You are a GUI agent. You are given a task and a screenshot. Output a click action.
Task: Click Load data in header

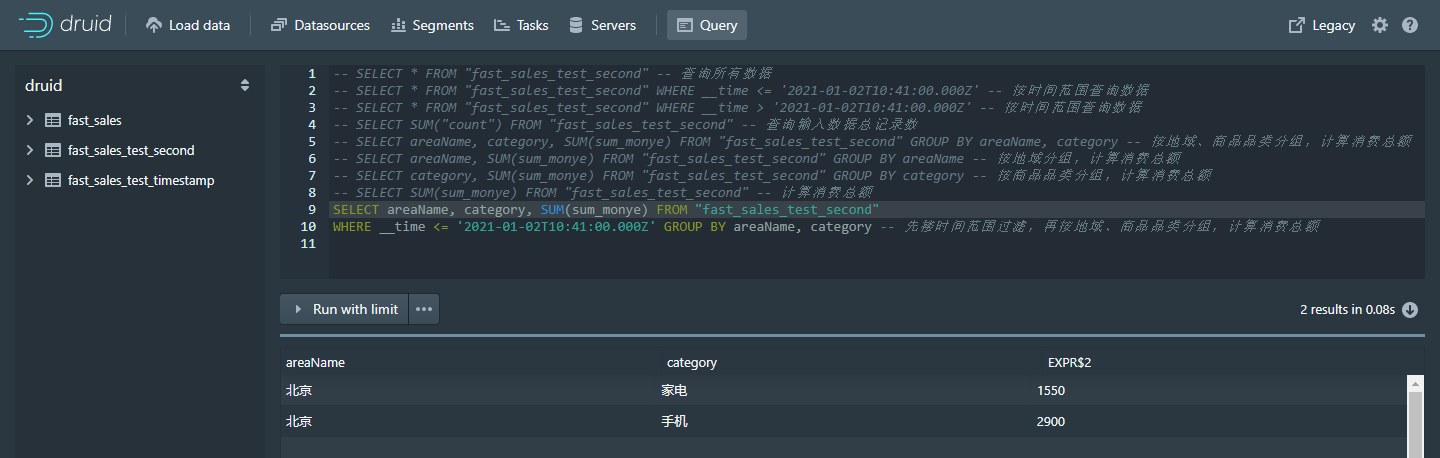point(188,25)
